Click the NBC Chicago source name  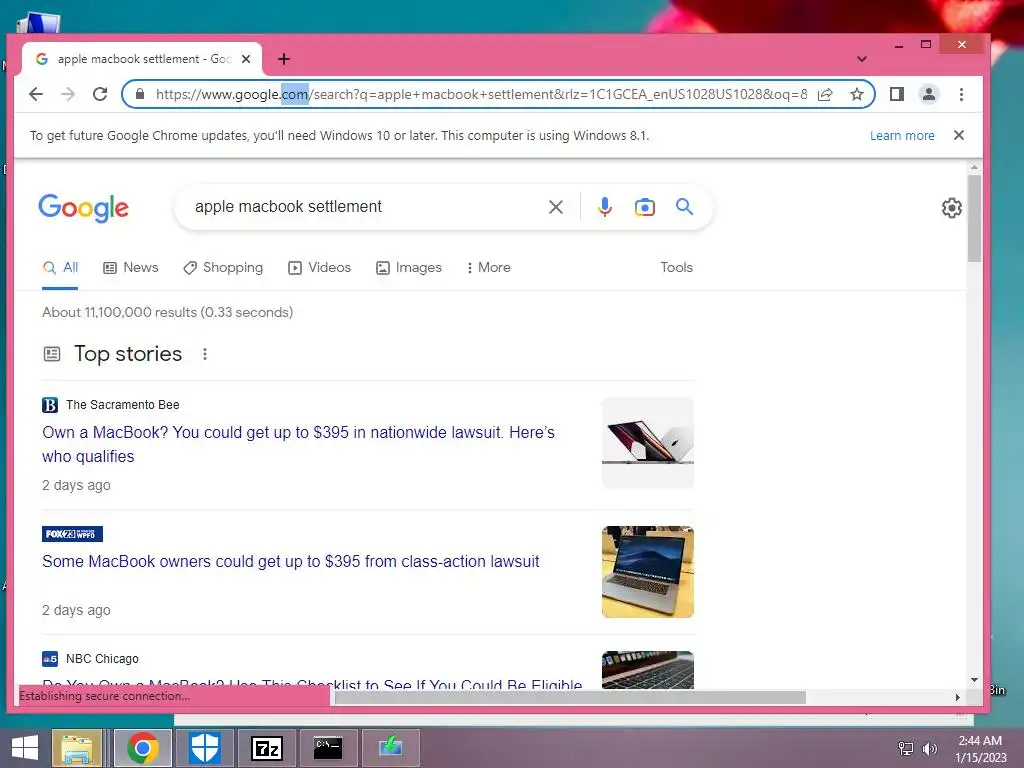pos(102,659)
